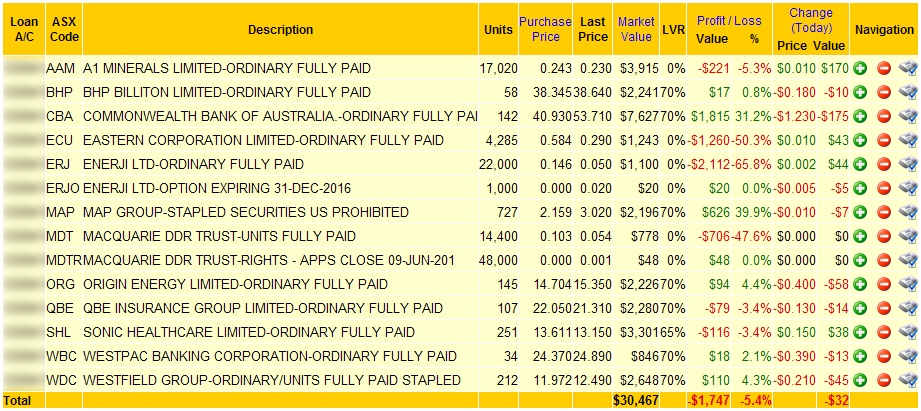
Task: Click the red minus icon for CBA
Action: pos(884,116)
